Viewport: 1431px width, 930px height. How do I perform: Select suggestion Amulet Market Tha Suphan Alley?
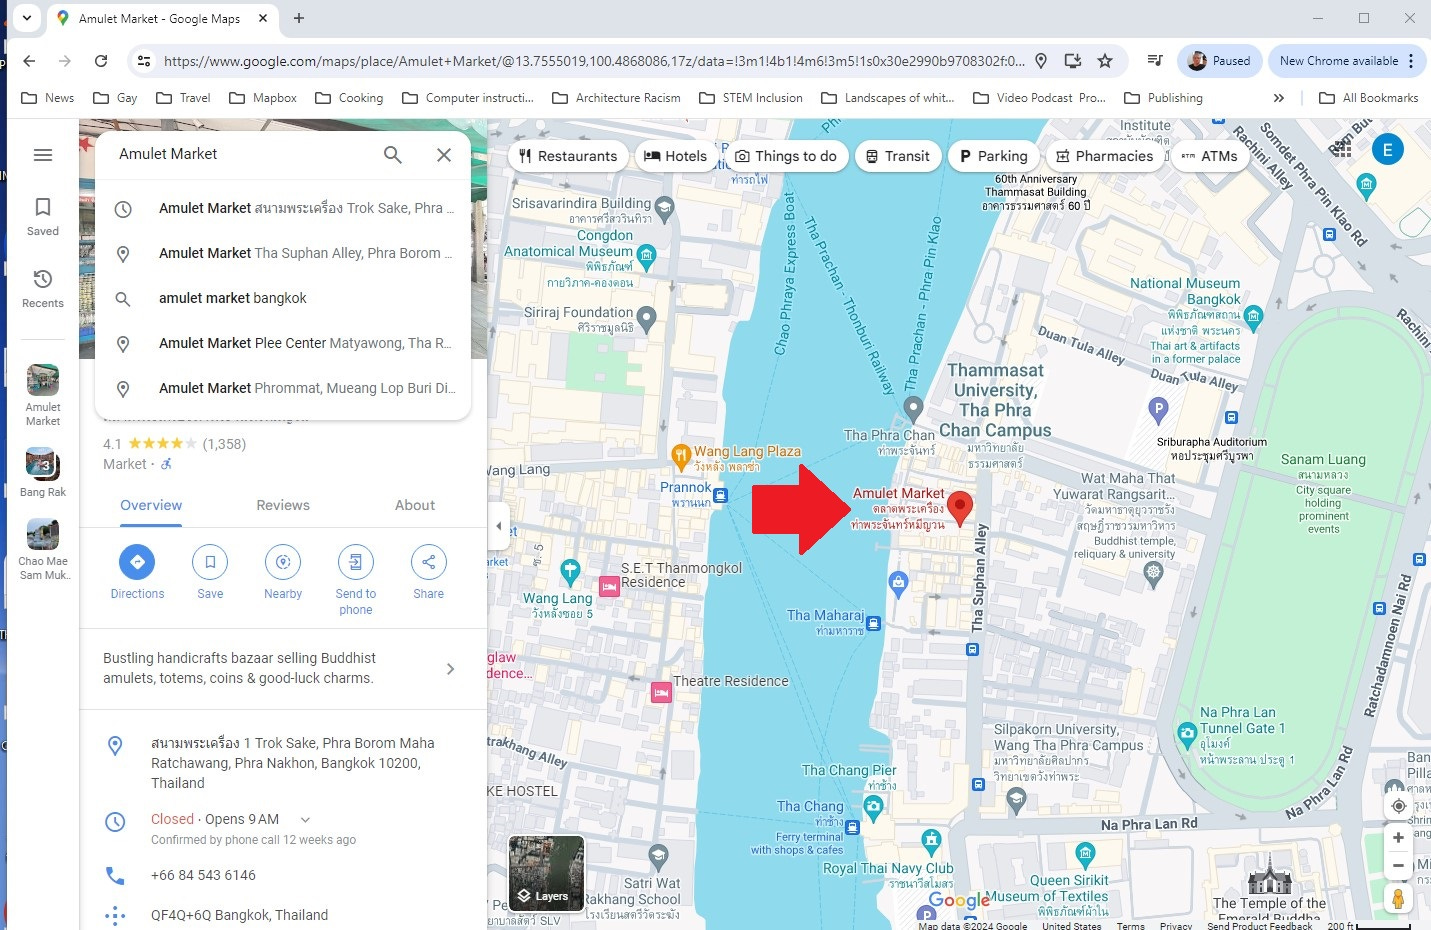(283, 253)
